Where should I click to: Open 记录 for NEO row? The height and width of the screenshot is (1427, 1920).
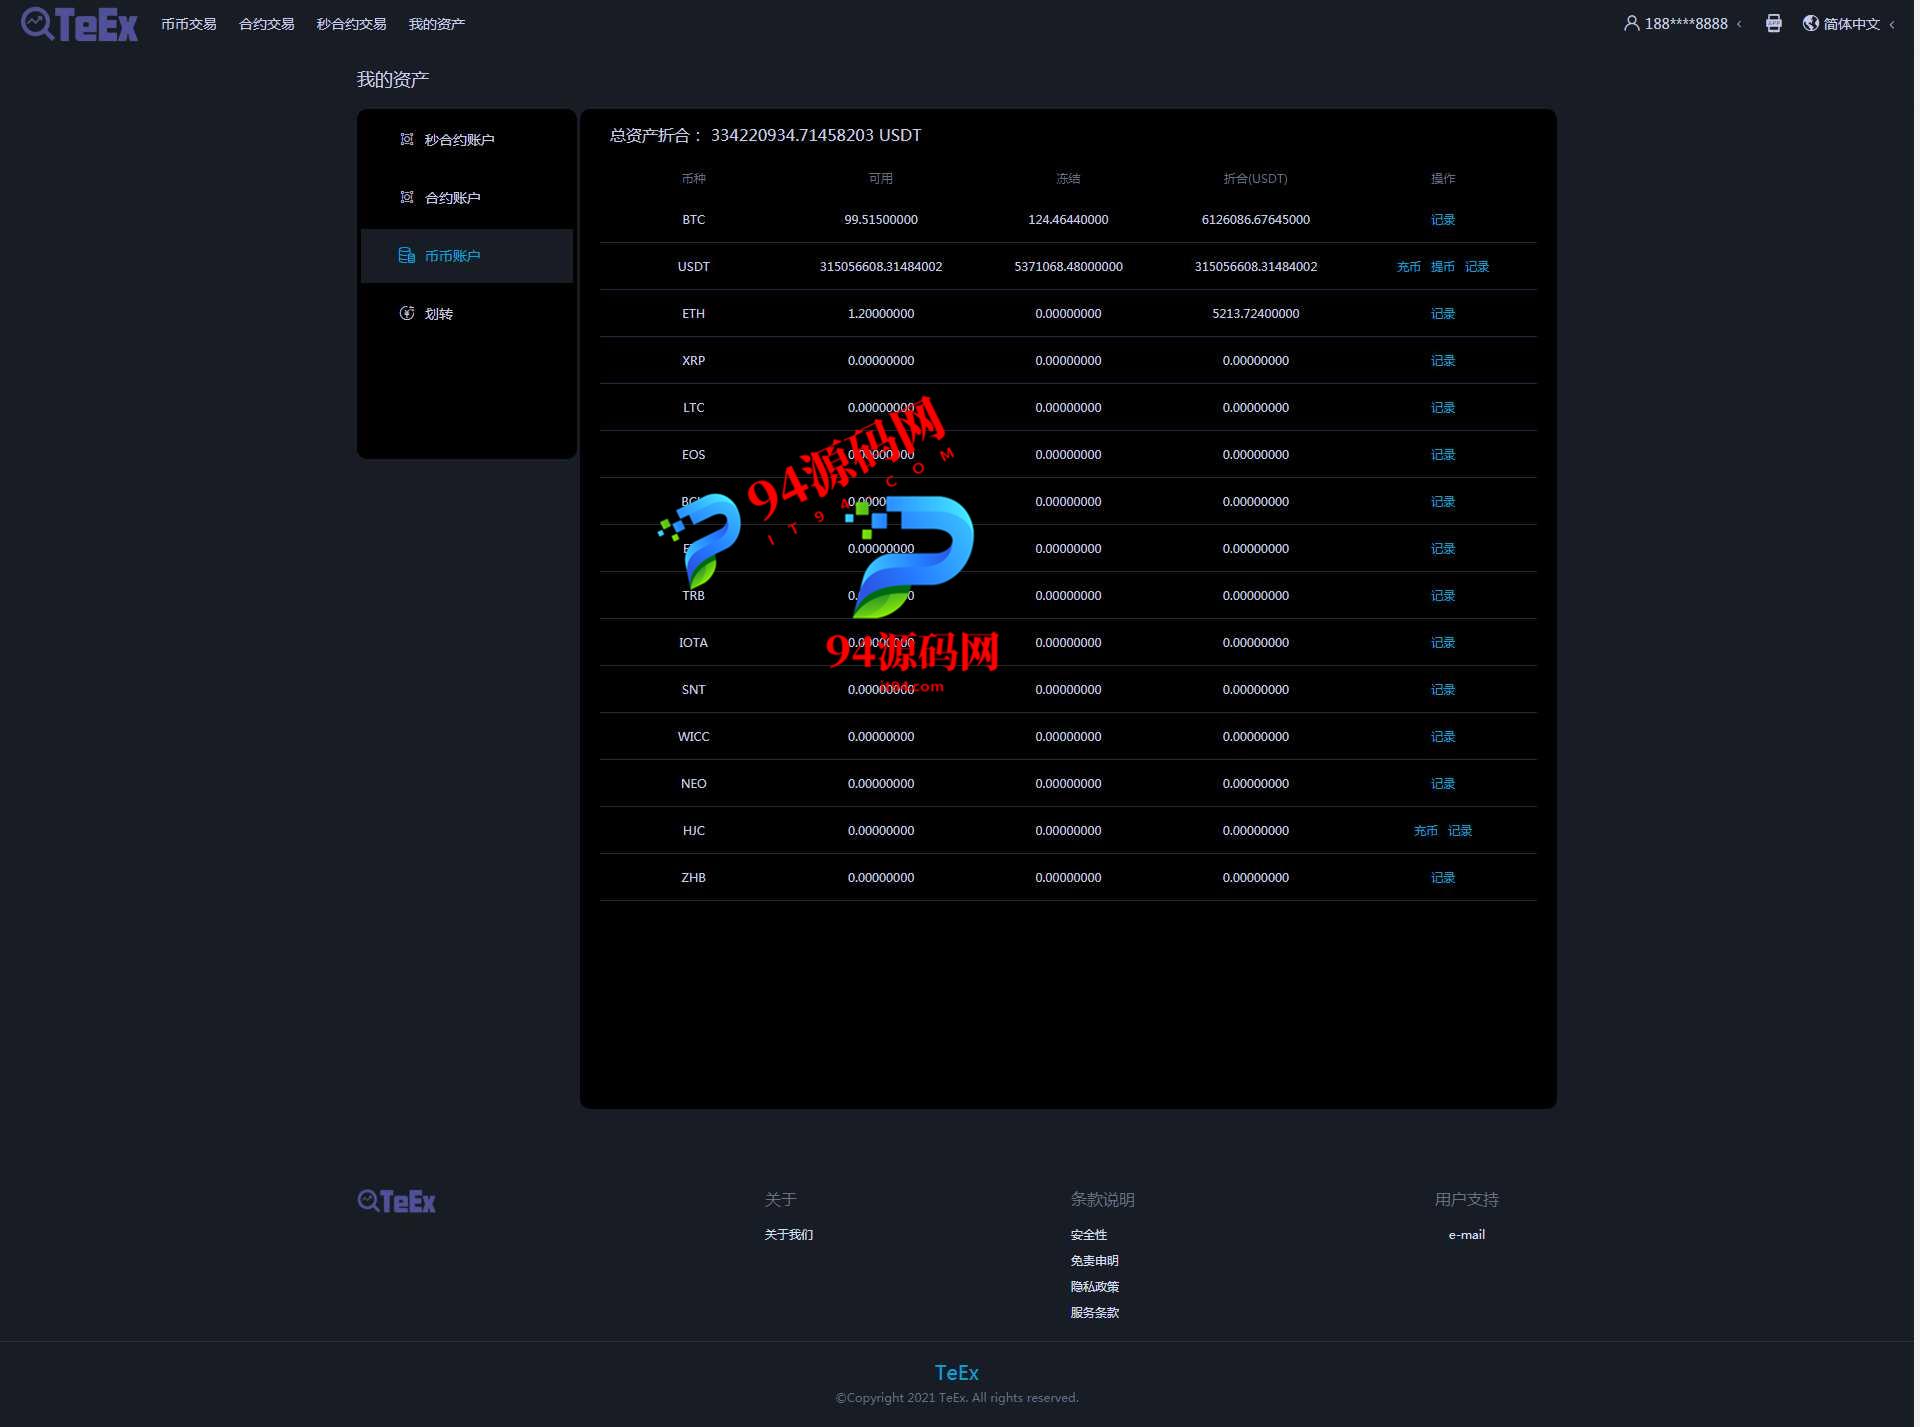coord(1443,784)
